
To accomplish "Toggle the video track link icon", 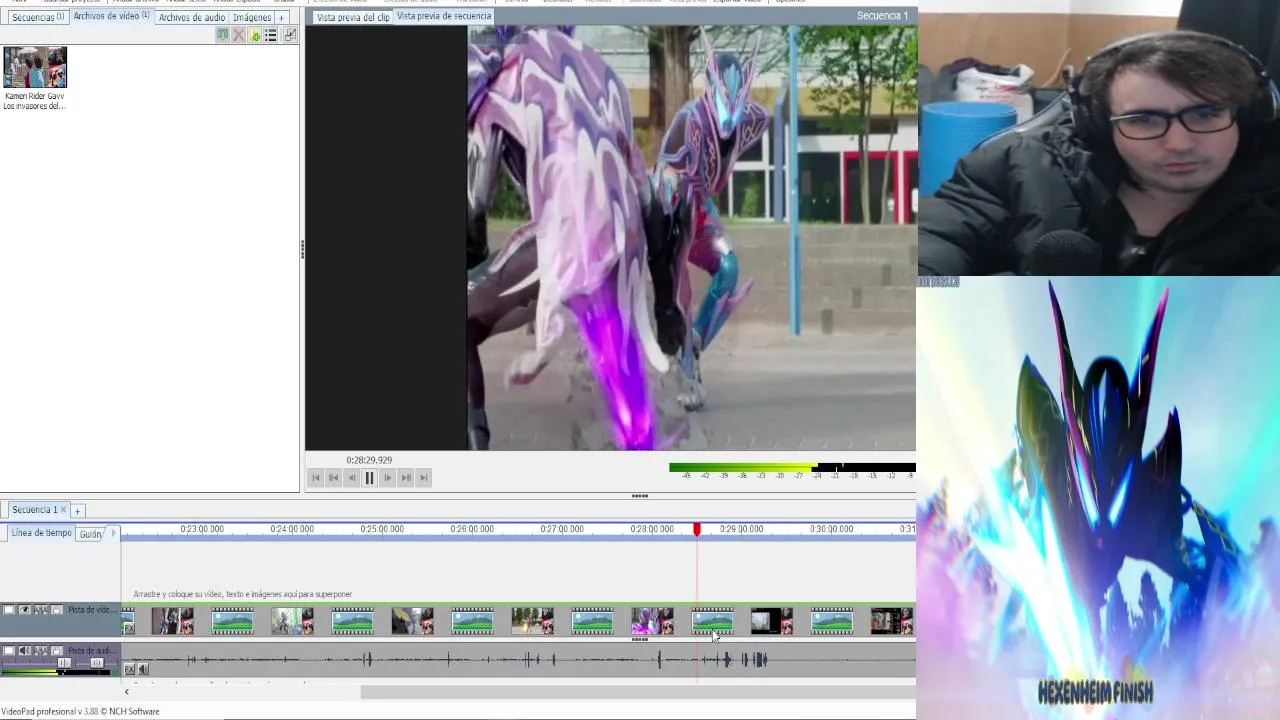I will point(41,610).
